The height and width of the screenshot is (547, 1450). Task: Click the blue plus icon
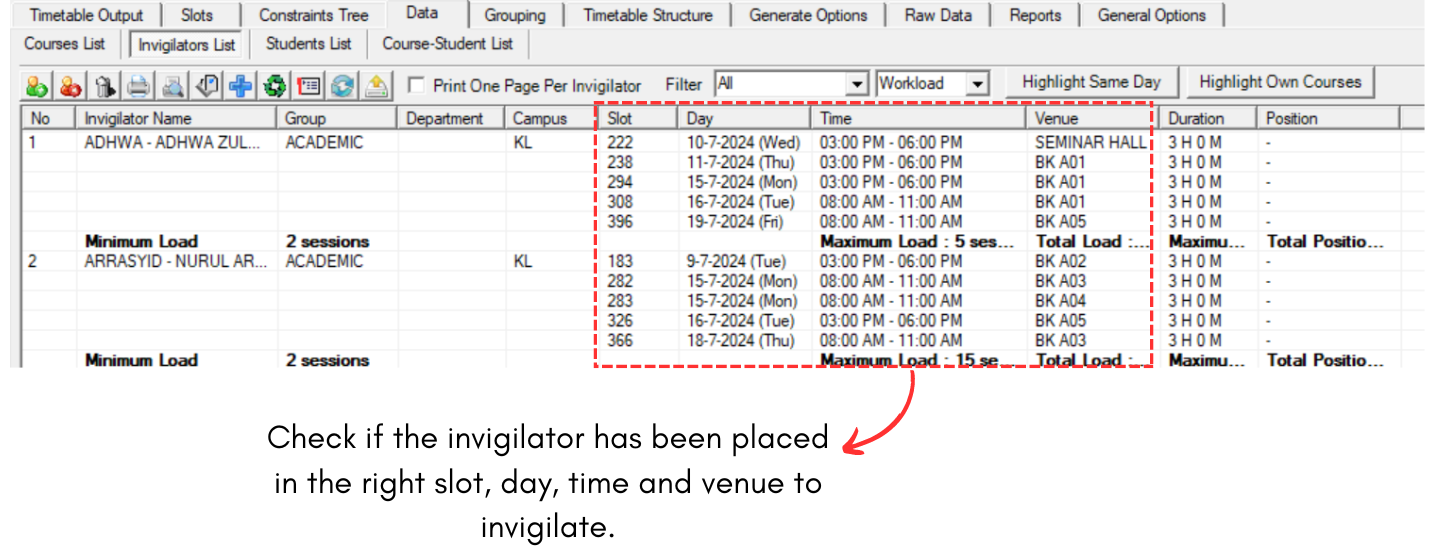pyautogui.click(x=240, y=87)
